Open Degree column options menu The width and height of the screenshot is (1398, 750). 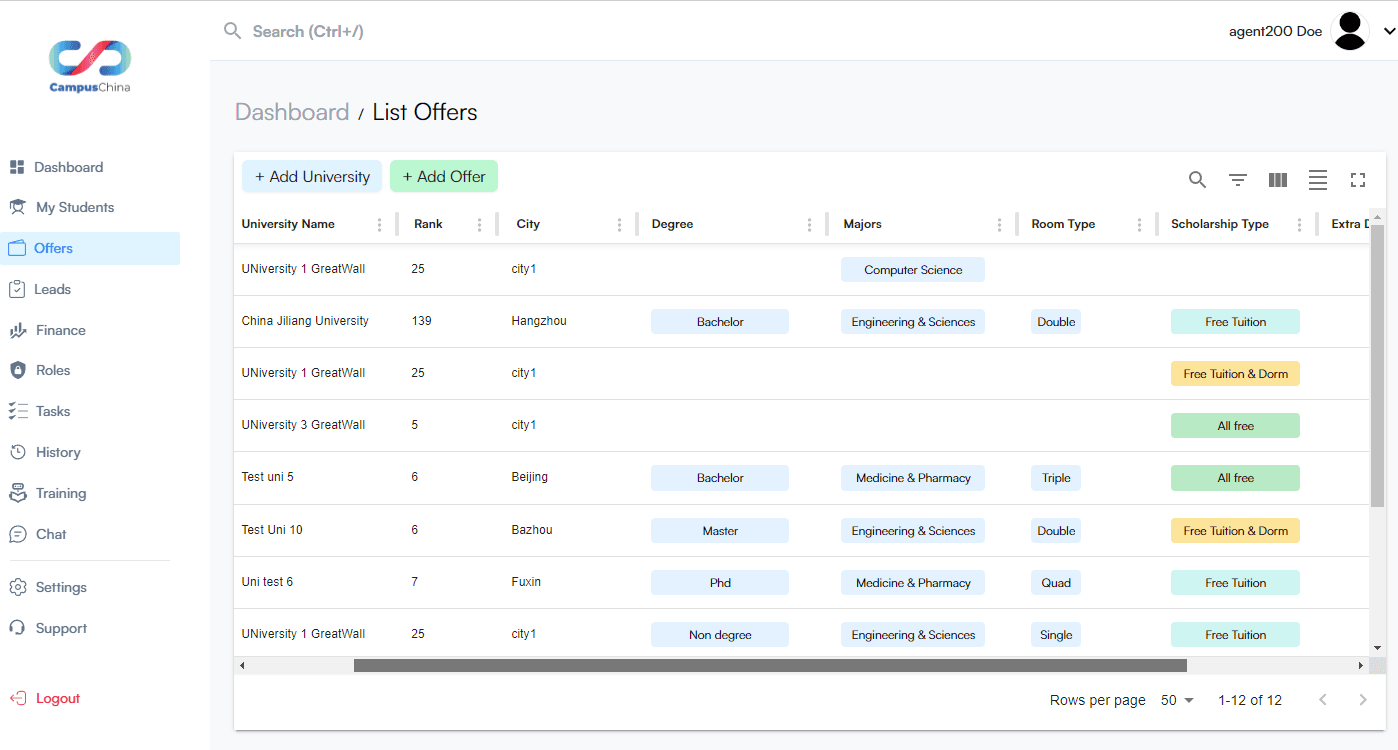[809, 225]
